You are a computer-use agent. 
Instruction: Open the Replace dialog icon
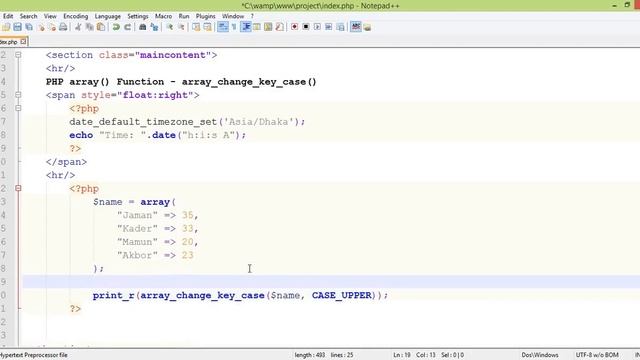click(154, 27)
